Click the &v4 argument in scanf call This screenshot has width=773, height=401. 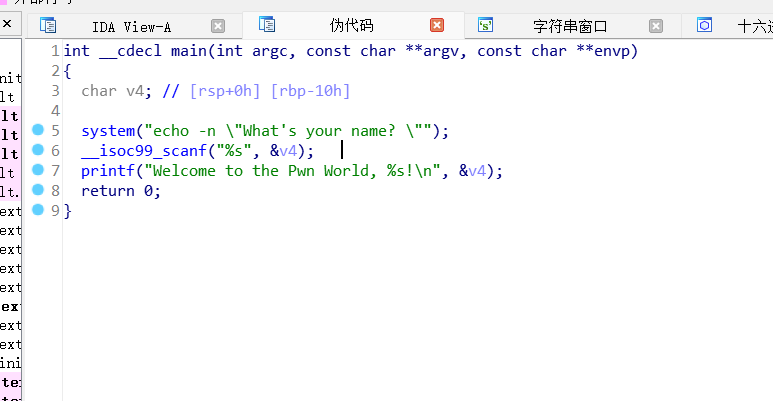(x=283, y=151)
